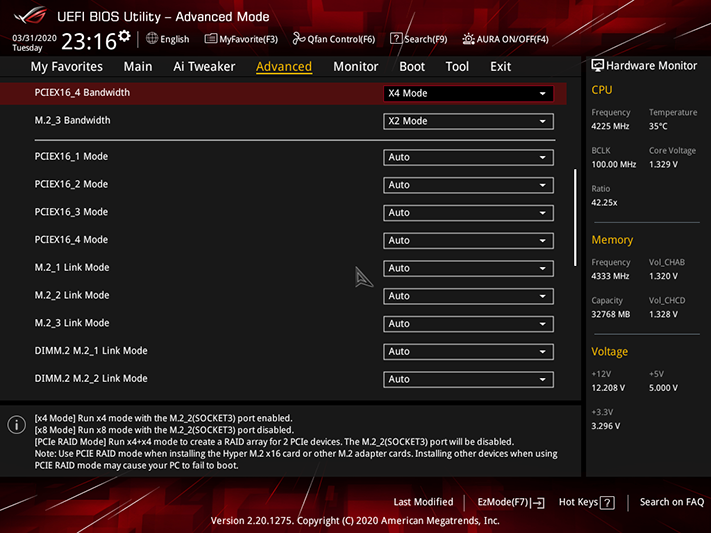711x533 pixels.
Task: Click Capacity value 32768 MB
Action: pyautogui.click(x=610, y=314)
